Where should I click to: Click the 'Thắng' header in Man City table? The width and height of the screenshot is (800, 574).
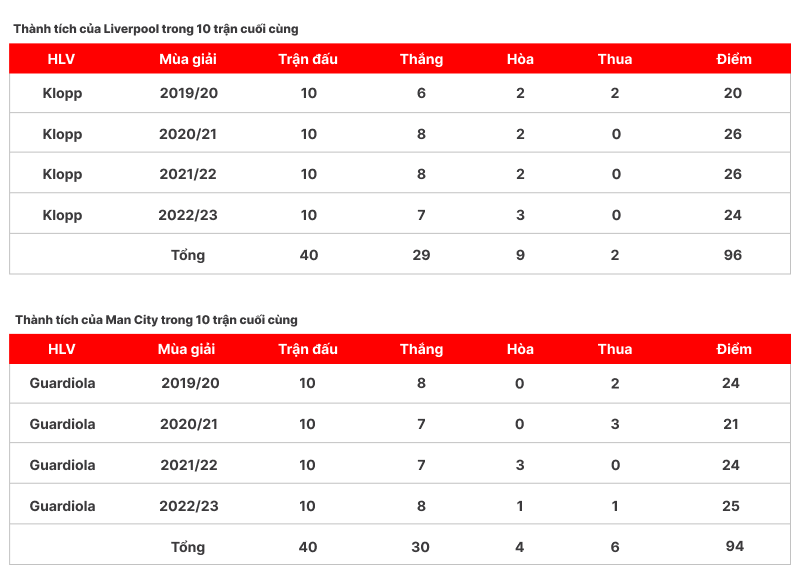(x=421, y=349)
